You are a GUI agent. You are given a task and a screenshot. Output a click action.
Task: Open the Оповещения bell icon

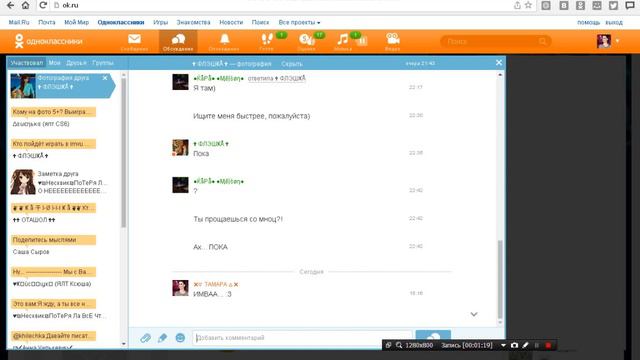[x=224, y=39]
